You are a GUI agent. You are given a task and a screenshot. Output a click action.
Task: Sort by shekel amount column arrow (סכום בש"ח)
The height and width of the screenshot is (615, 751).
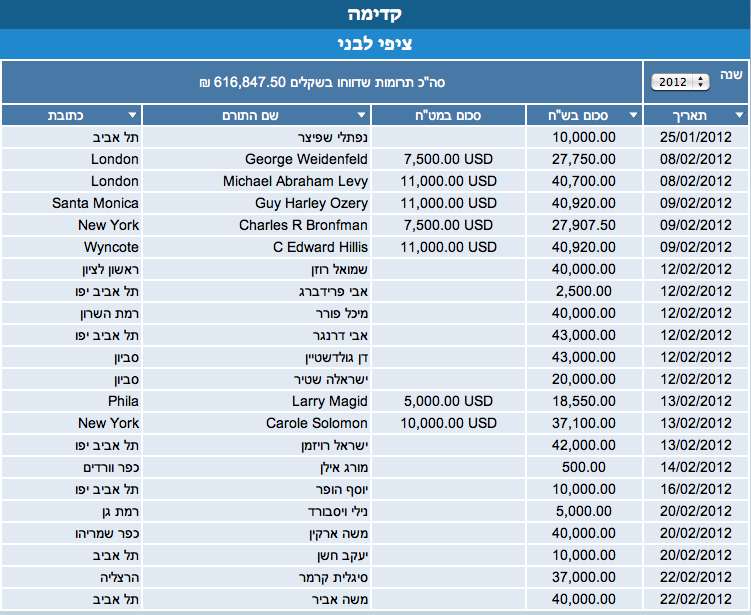point(633,115)
